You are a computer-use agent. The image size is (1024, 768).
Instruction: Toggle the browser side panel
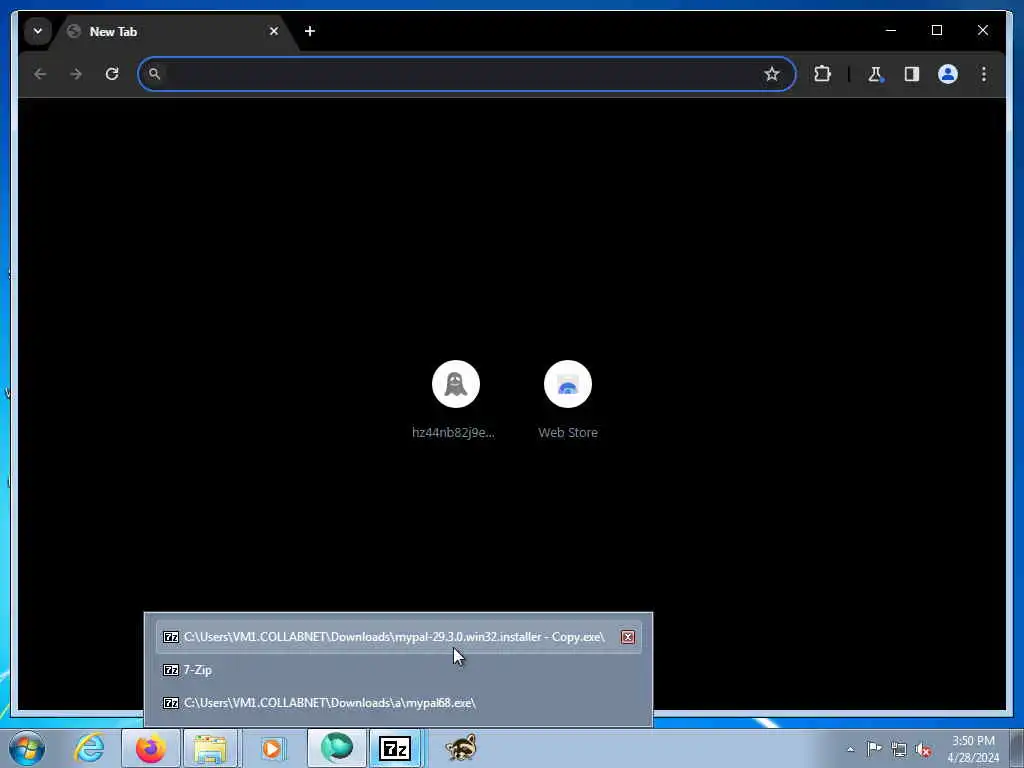[912, 74]
